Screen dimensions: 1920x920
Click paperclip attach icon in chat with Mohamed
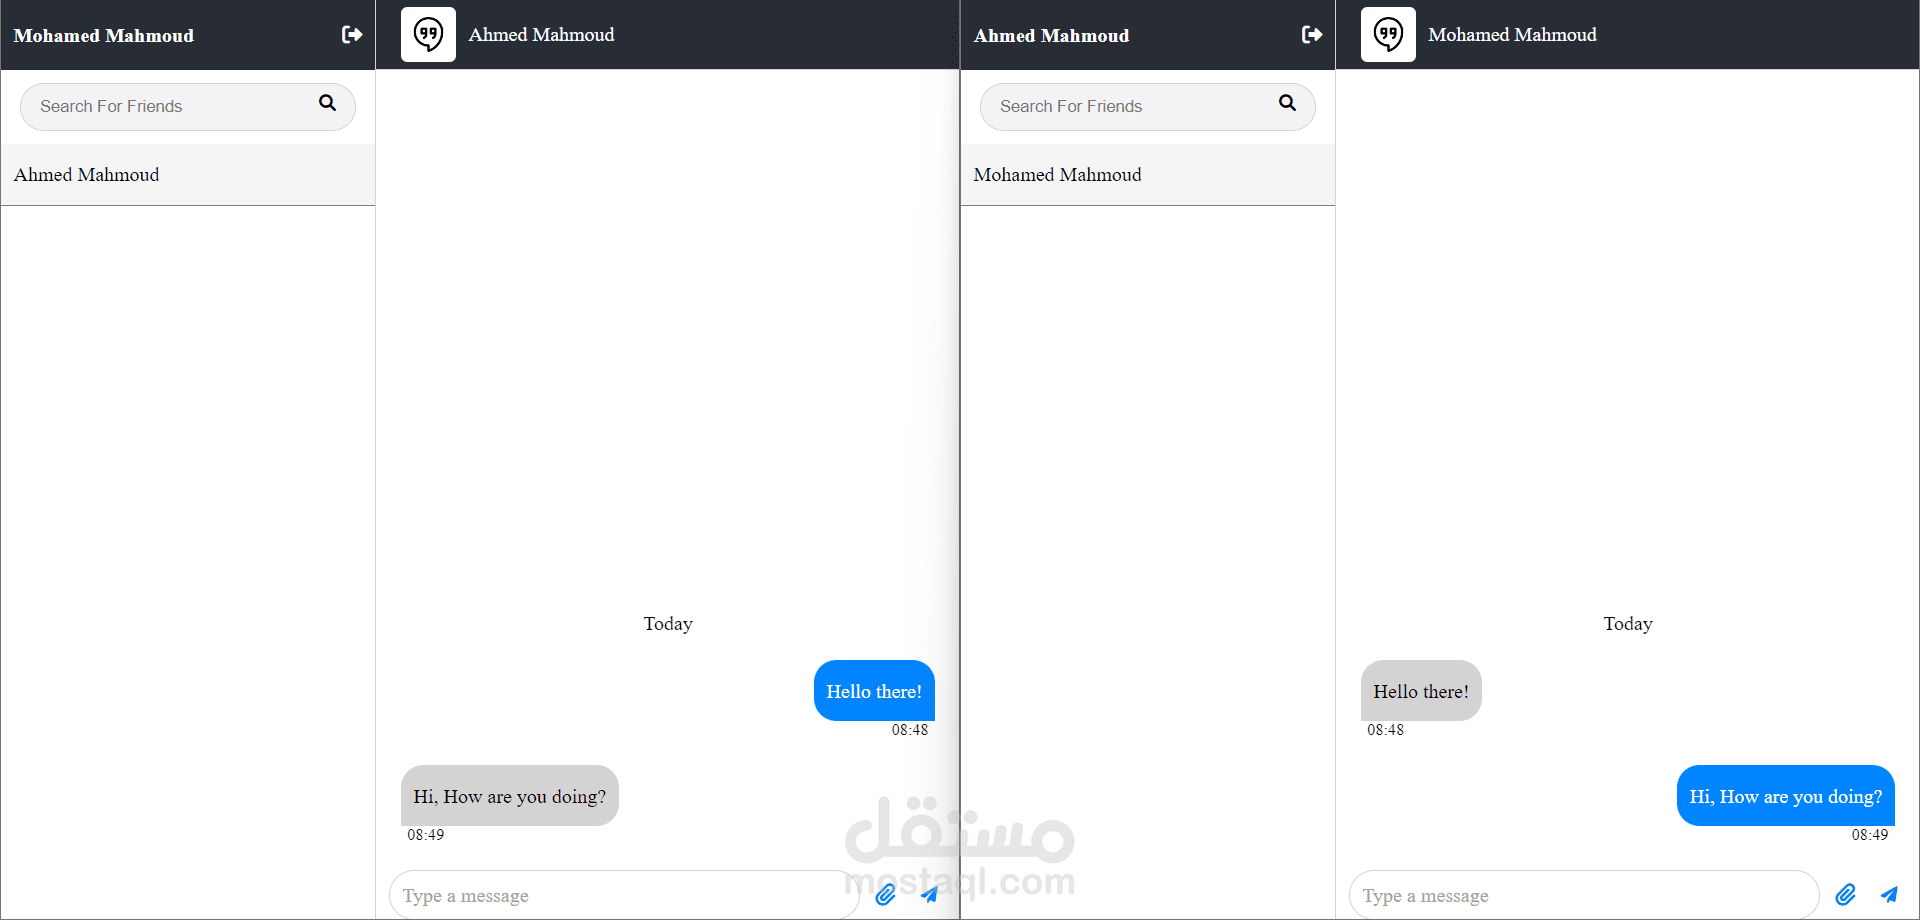[1845, 894]
